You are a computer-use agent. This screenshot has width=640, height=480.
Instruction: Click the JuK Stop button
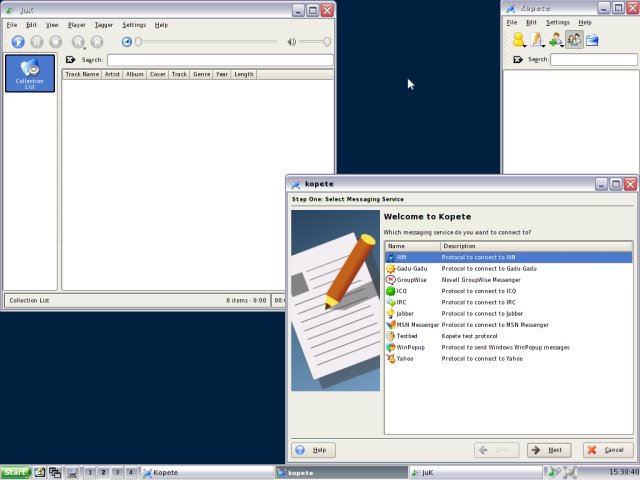pyautogui.click(x=56, y=42)
